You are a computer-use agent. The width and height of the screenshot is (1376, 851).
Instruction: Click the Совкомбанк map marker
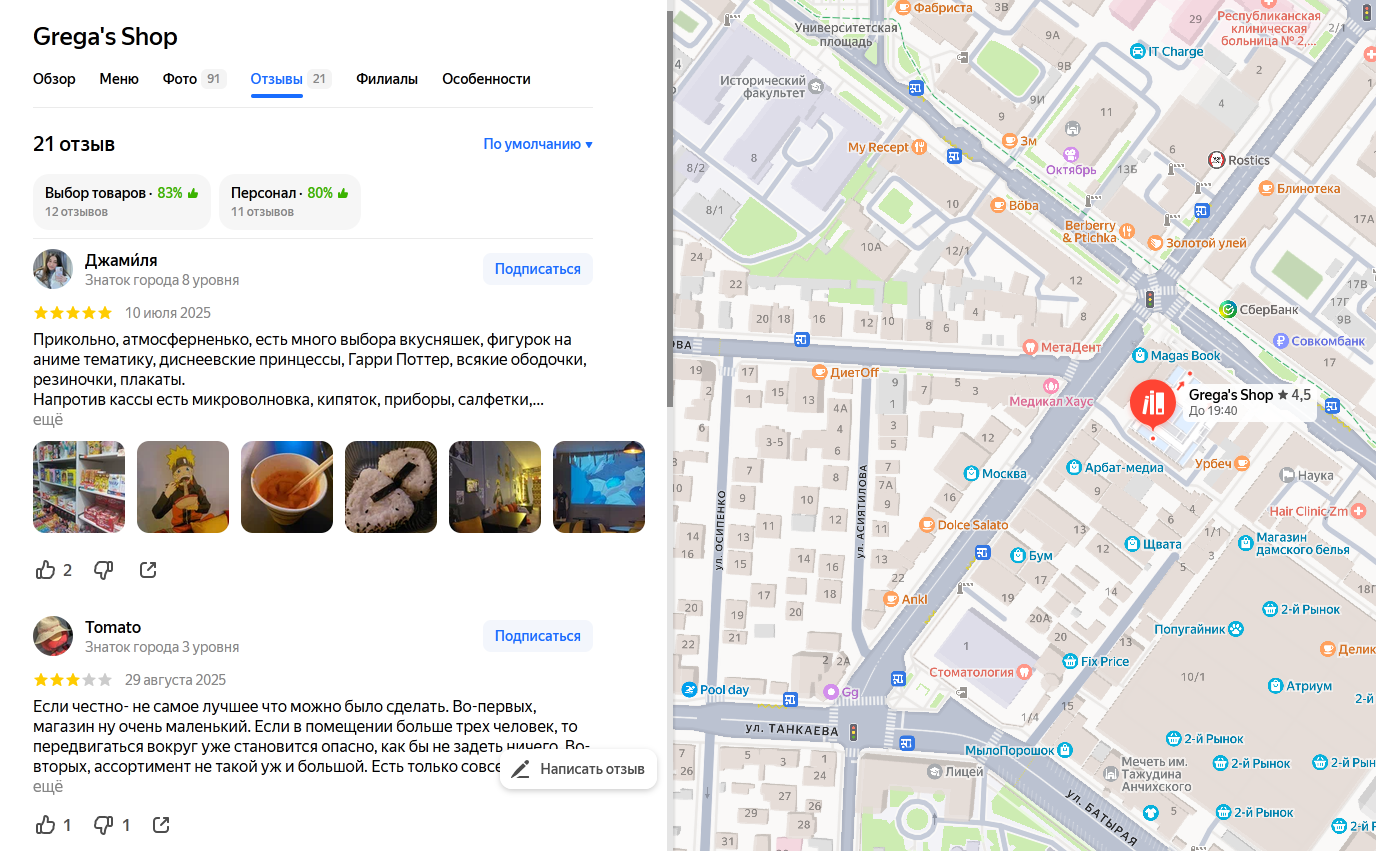tap(1280, 341)
